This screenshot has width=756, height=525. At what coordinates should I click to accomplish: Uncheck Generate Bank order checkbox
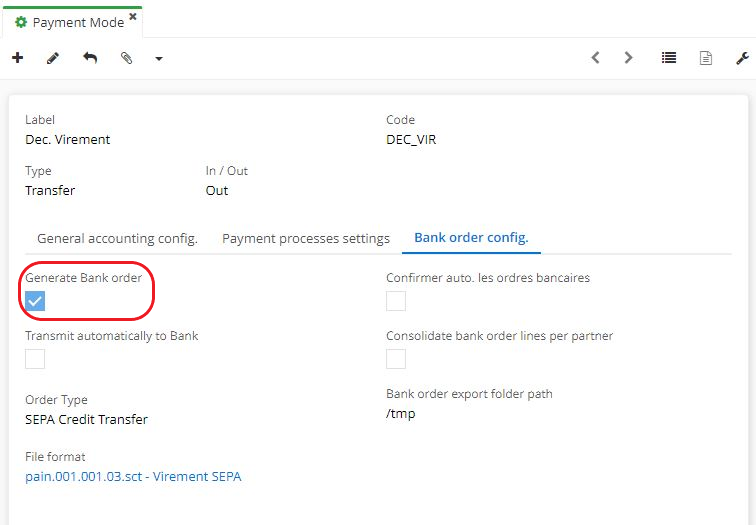pos(35,301)
